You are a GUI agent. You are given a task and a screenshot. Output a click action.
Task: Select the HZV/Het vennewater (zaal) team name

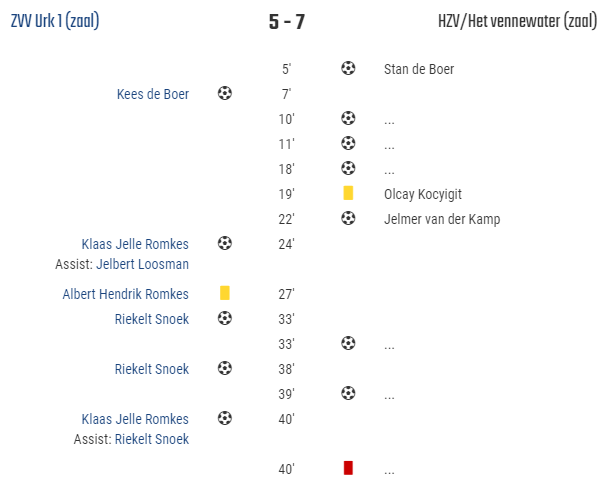[517, 21]
